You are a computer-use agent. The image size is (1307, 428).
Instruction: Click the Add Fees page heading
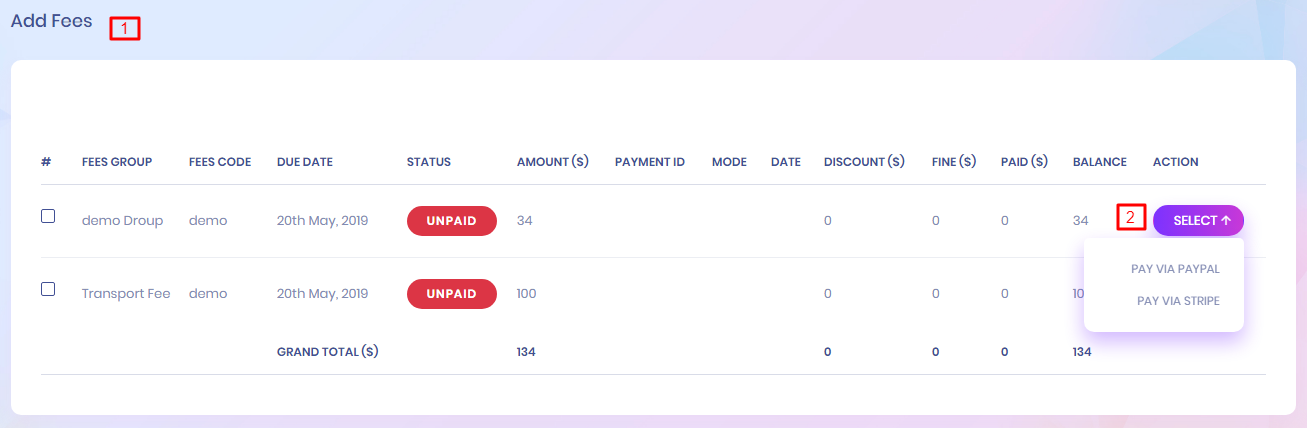[52, 22]
